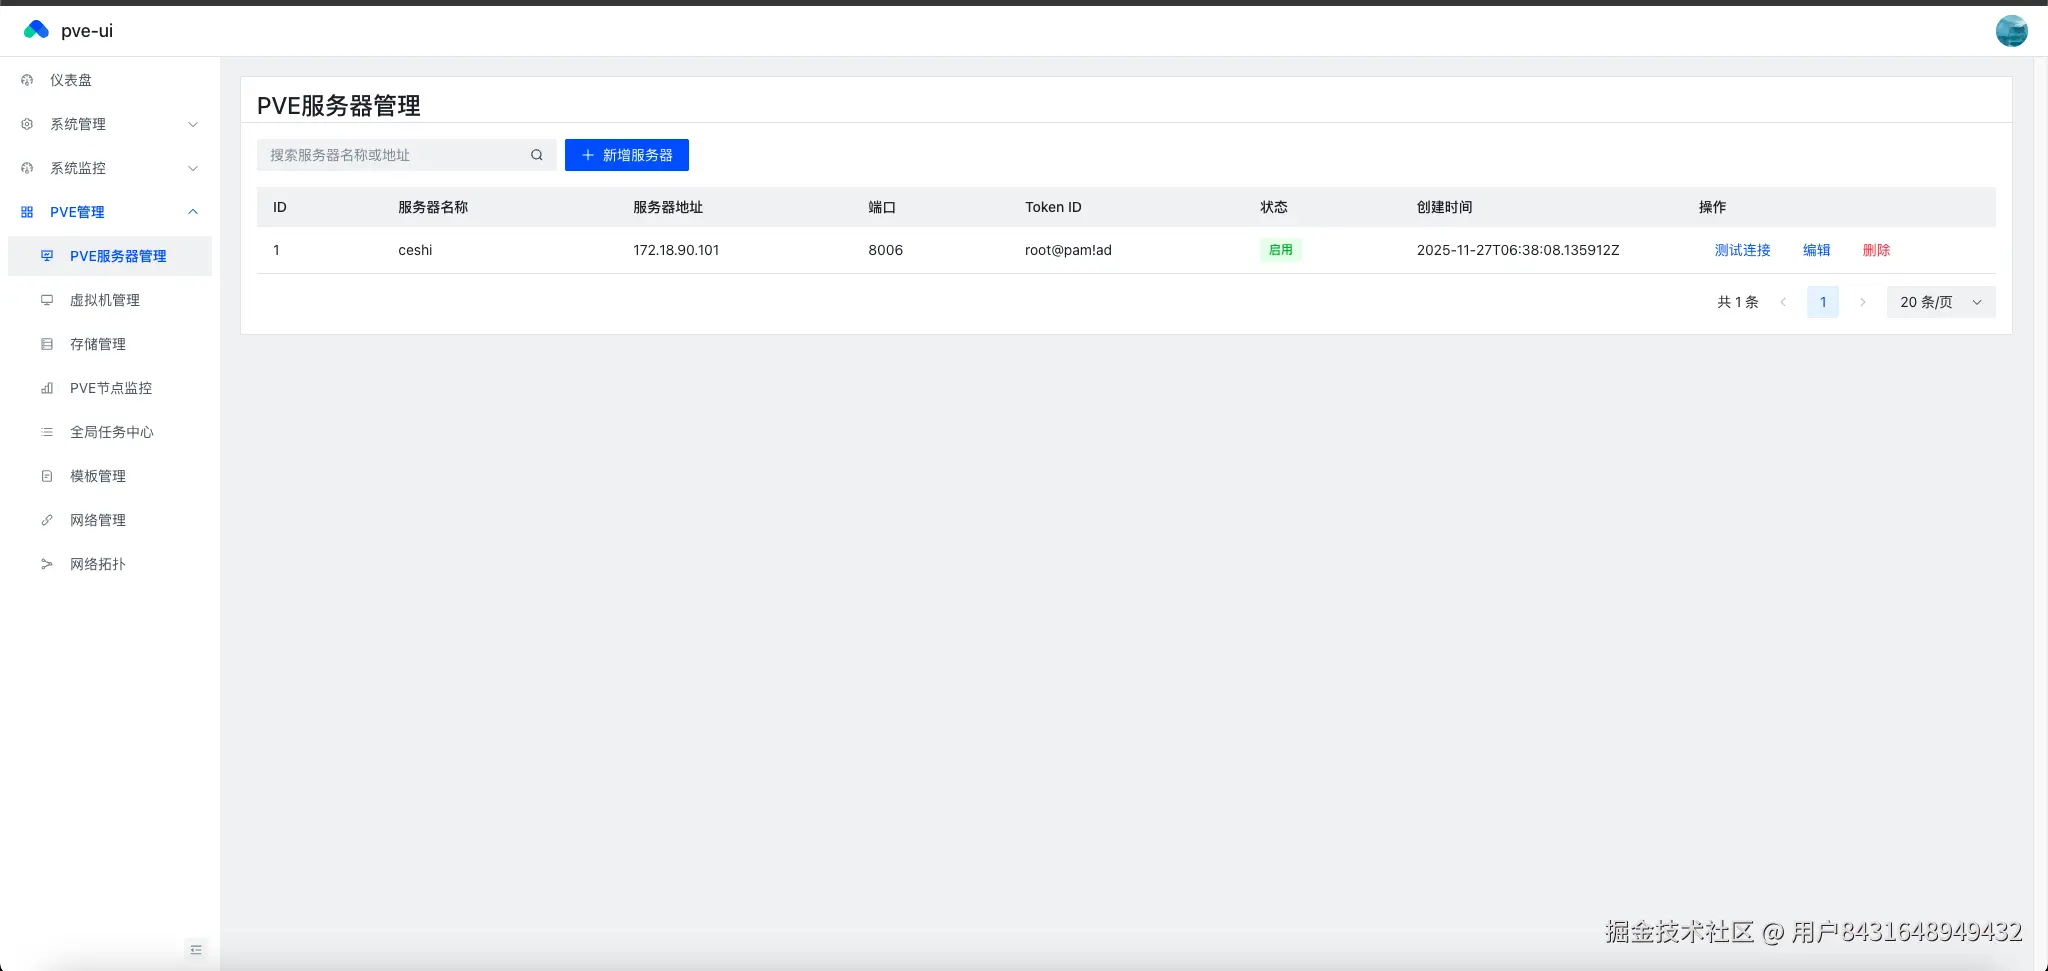
Task: Click the creation time 2025-11-27T06:38:08.135912Z
Action: coord(1518,250)
